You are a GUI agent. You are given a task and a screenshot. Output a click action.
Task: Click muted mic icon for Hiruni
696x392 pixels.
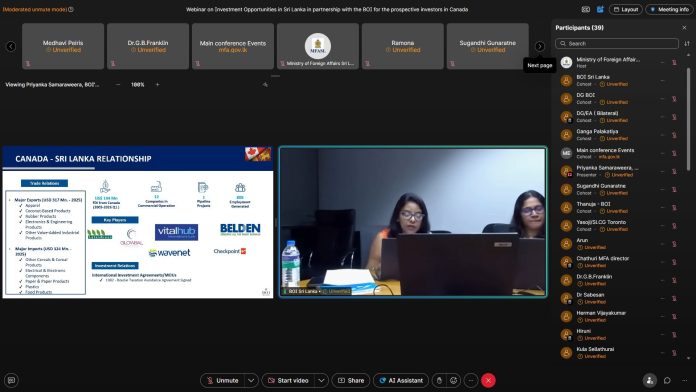point(674,335)
